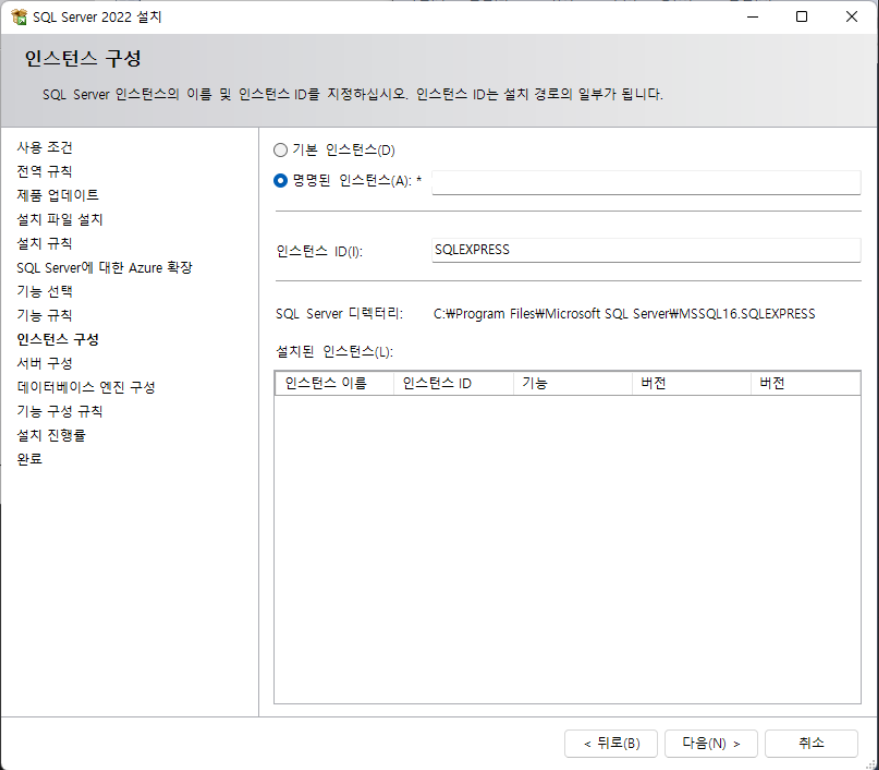879x770 pixels.
Task: Select the 사용 조건 step in sidebar
Action: point(45,147)
